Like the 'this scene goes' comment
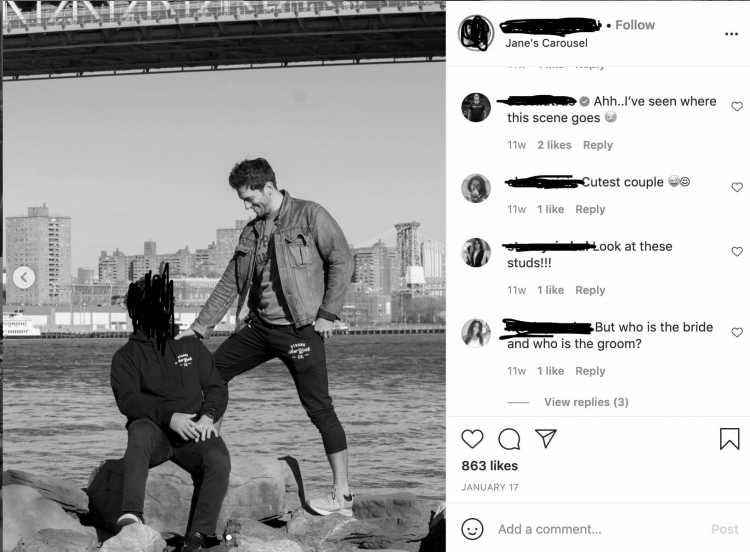The width and height of the screenshot is (750, 552). coord(737,106)
